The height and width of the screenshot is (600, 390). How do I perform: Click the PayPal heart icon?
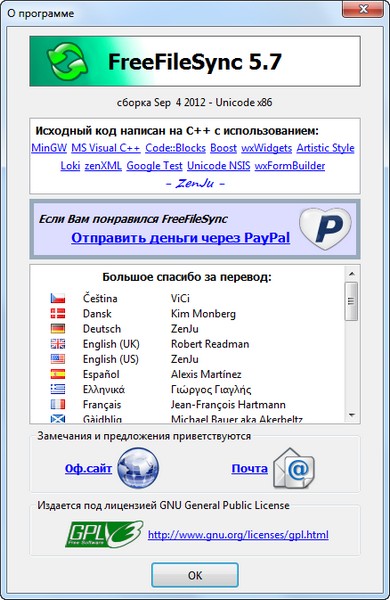point(326,228)
